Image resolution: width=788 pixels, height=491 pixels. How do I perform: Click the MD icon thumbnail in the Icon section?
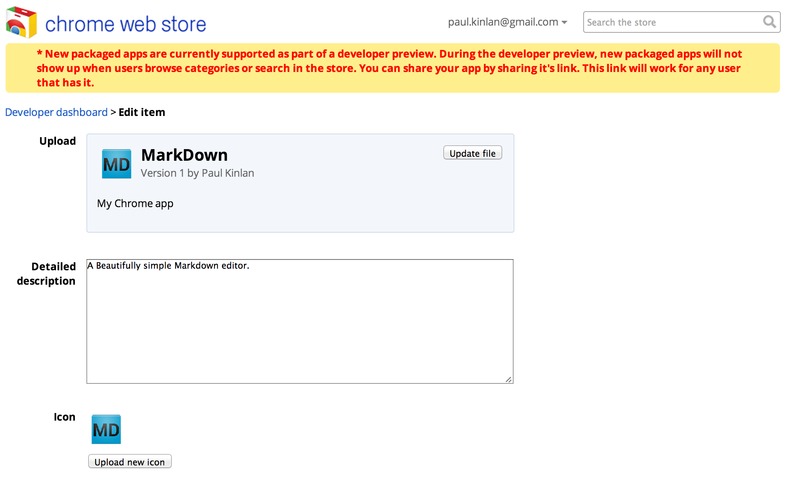[106, 429]
